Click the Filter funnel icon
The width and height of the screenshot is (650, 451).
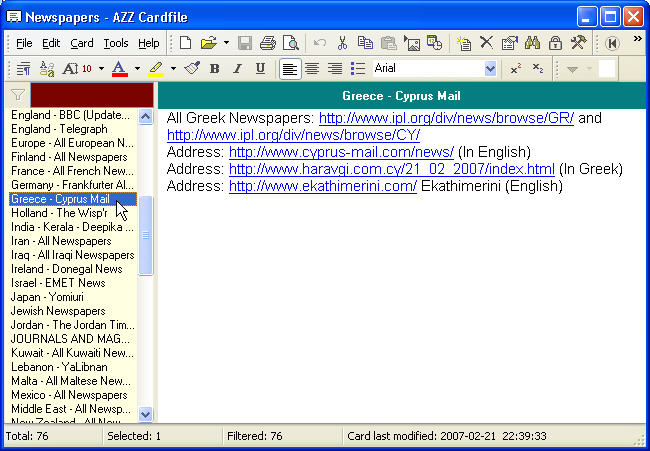point(17,95)
